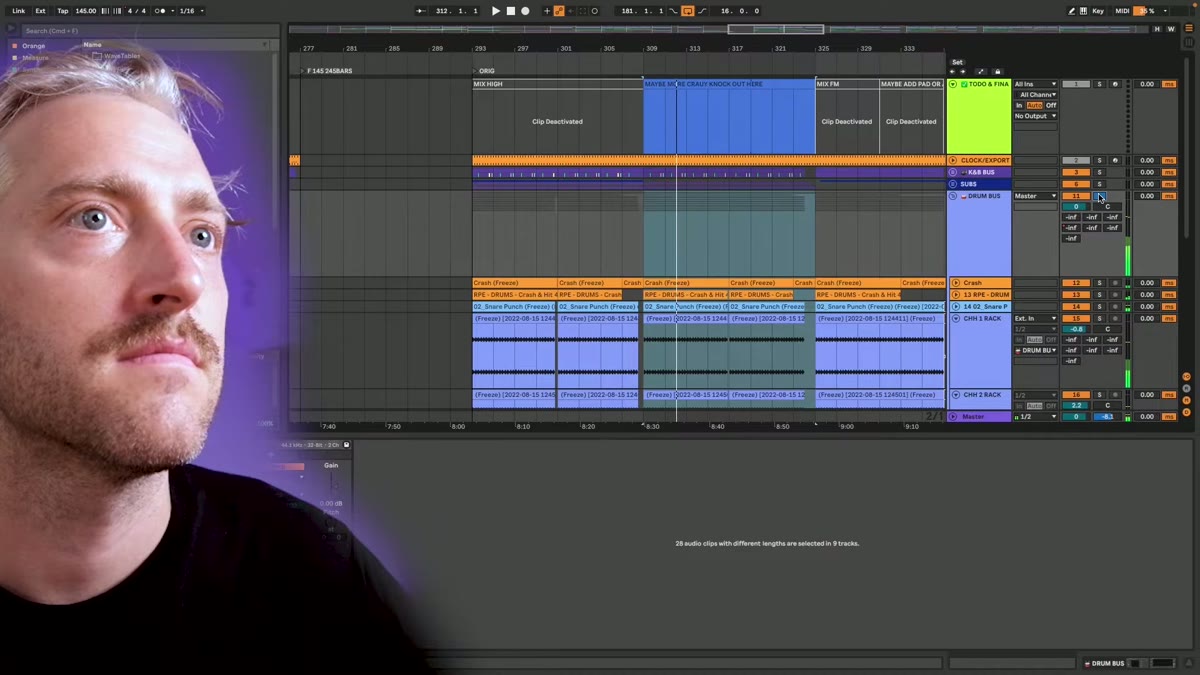Open the 1/16 quantization menu

point(191,11)
